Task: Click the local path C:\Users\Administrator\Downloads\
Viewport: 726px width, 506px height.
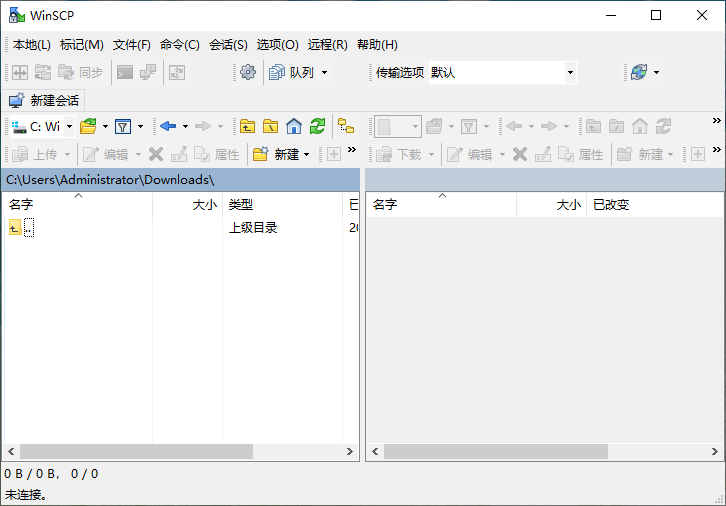Action: coord(110,180)
